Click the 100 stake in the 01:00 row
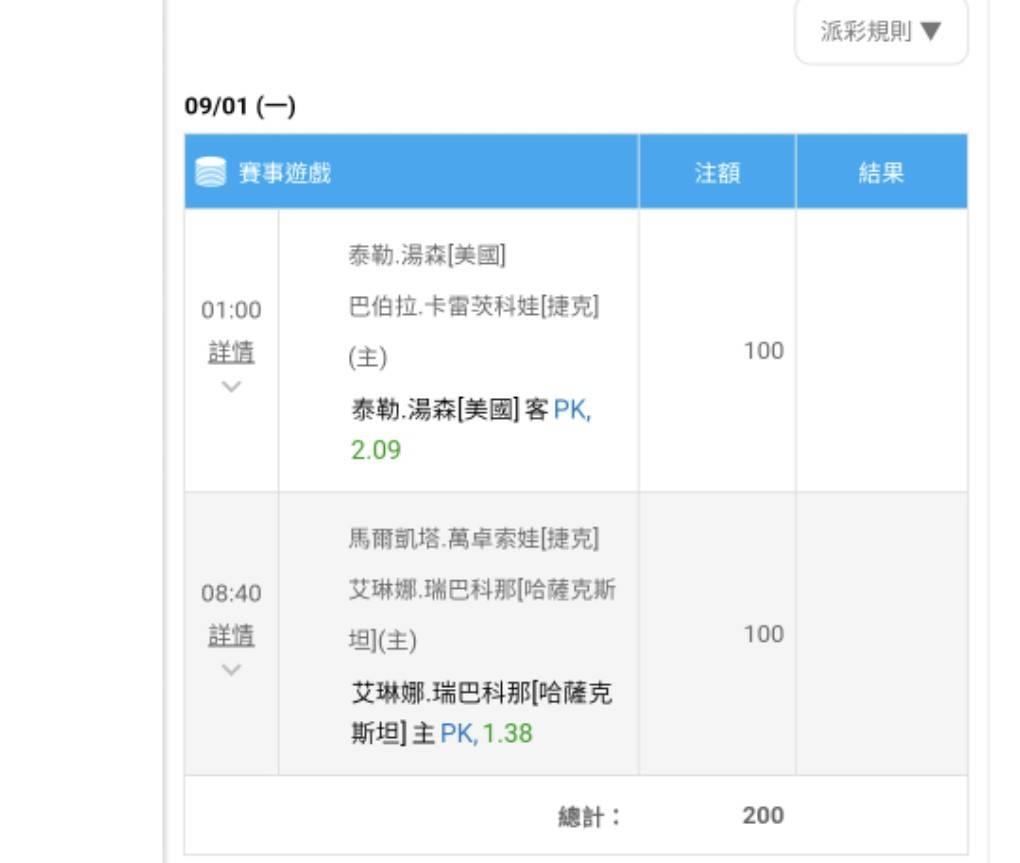 click(763, 351)
